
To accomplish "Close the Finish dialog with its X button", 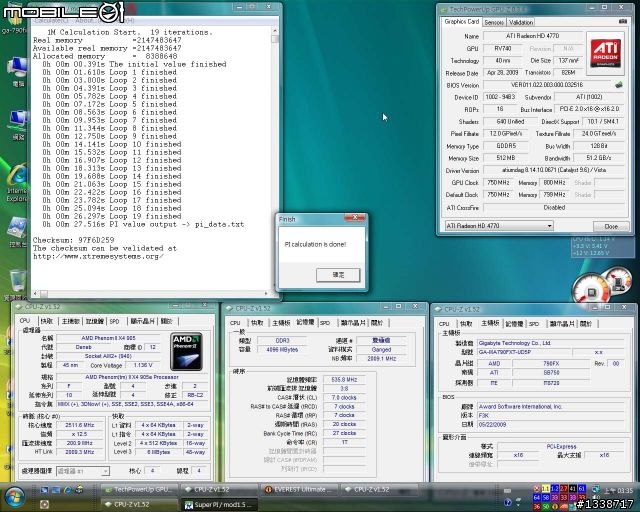I will (354, 218).
